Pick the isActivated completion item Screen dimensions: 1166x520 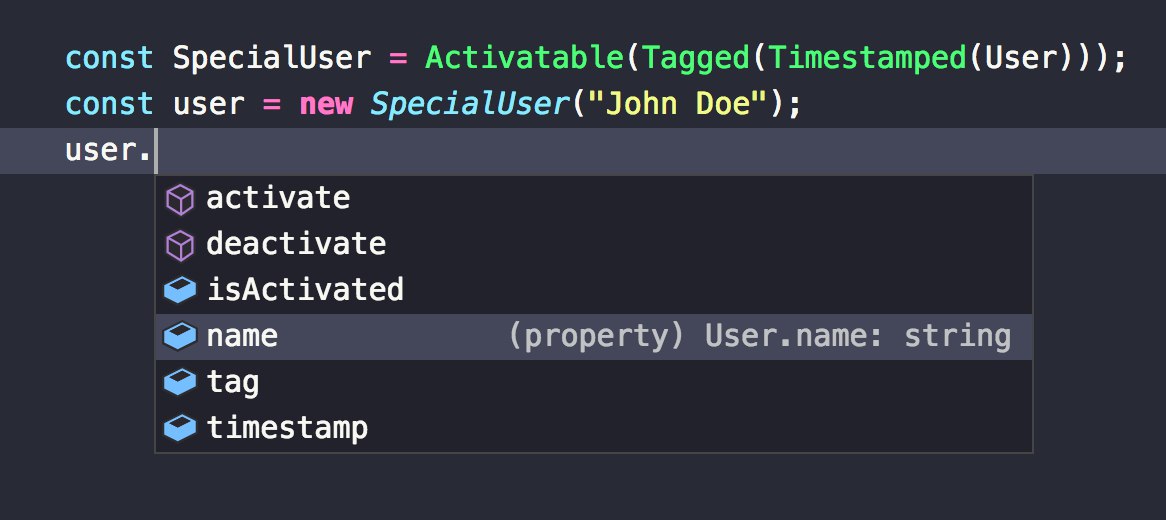click(x=305, y=290)
